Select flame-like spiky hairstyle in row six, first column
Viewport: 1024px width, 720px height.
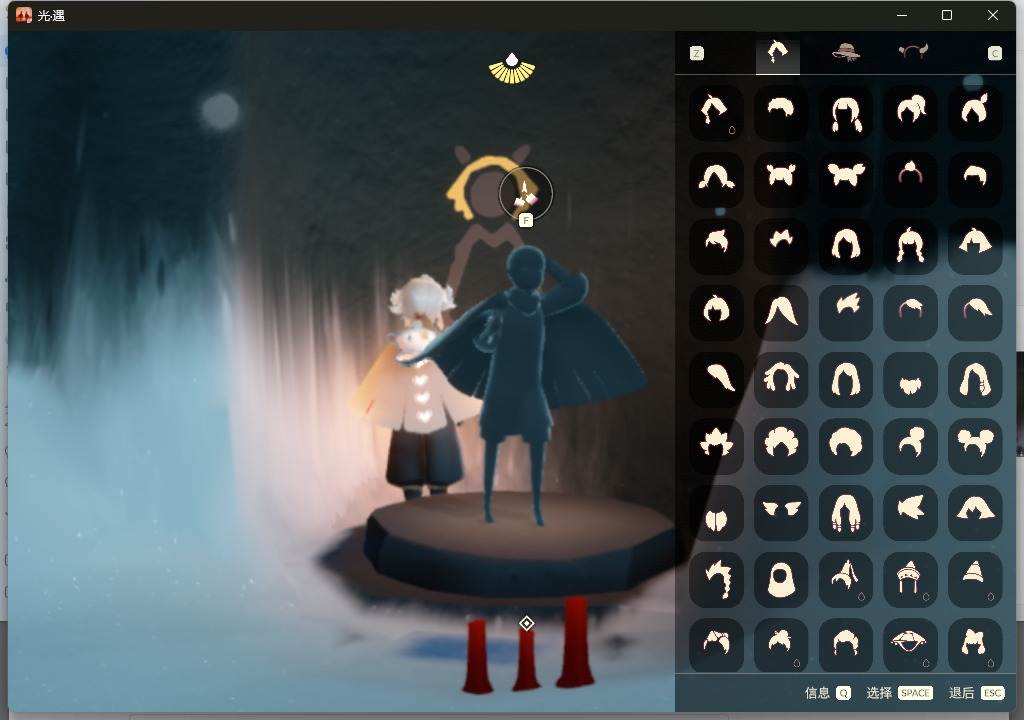click(716, 446)
